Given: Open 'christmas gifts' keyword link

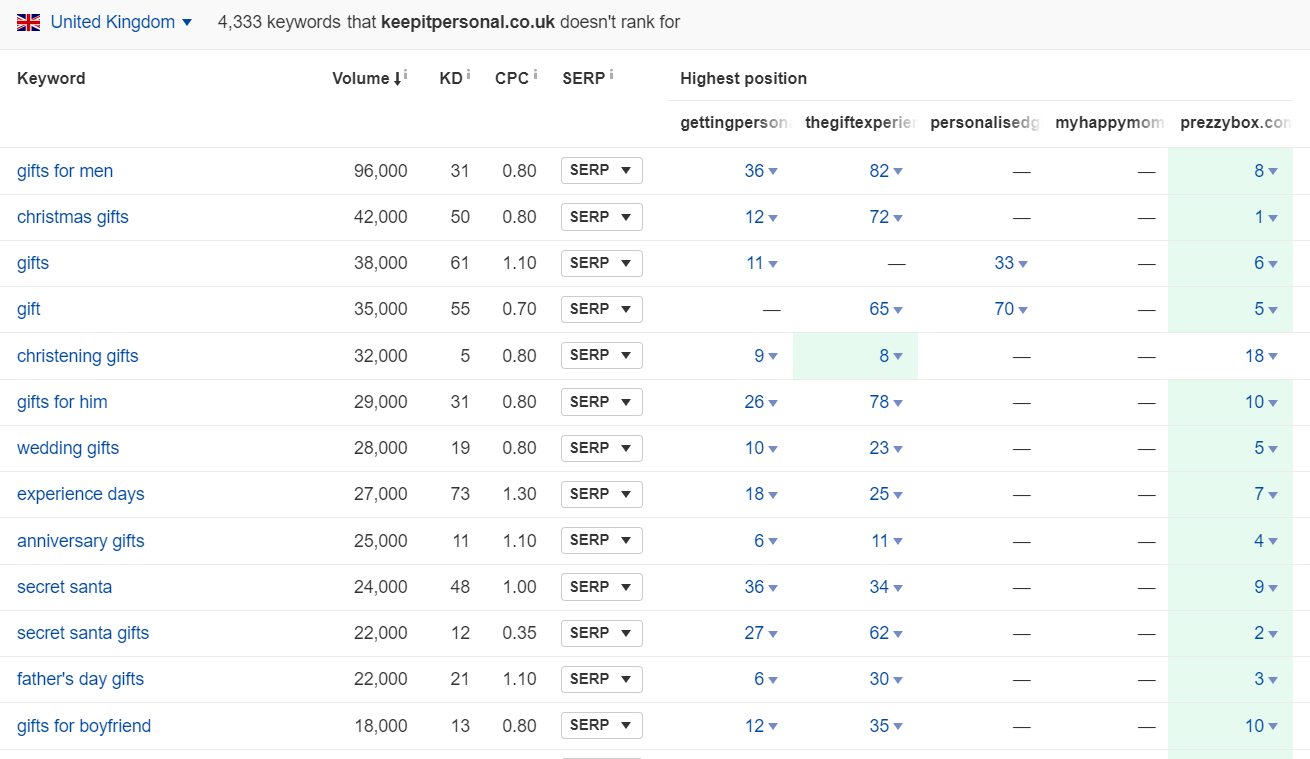Looking at the screenshot, I should coord(73,217).
